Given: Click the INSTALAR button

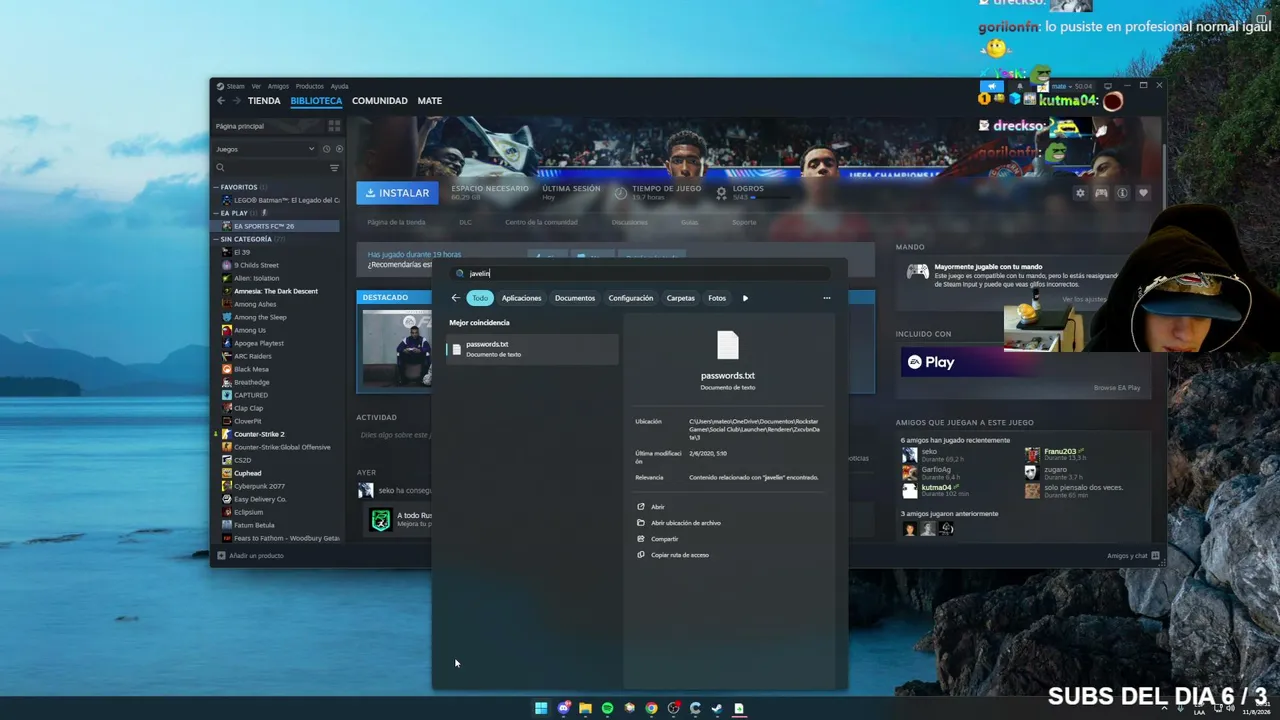Looking at the screenshot, I should point(397,193).
